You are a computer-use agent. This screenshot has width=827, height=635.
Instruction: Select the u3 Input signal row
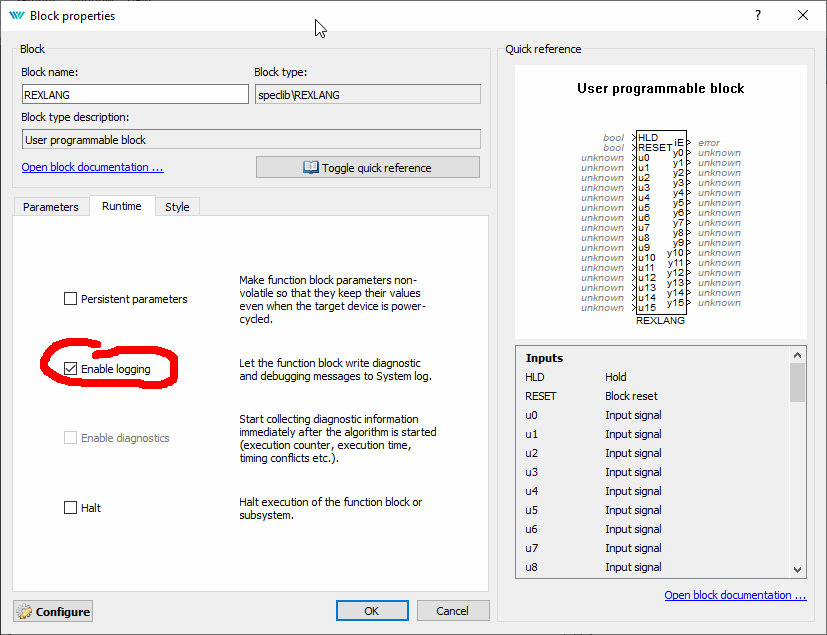click(x=652, y=472)
